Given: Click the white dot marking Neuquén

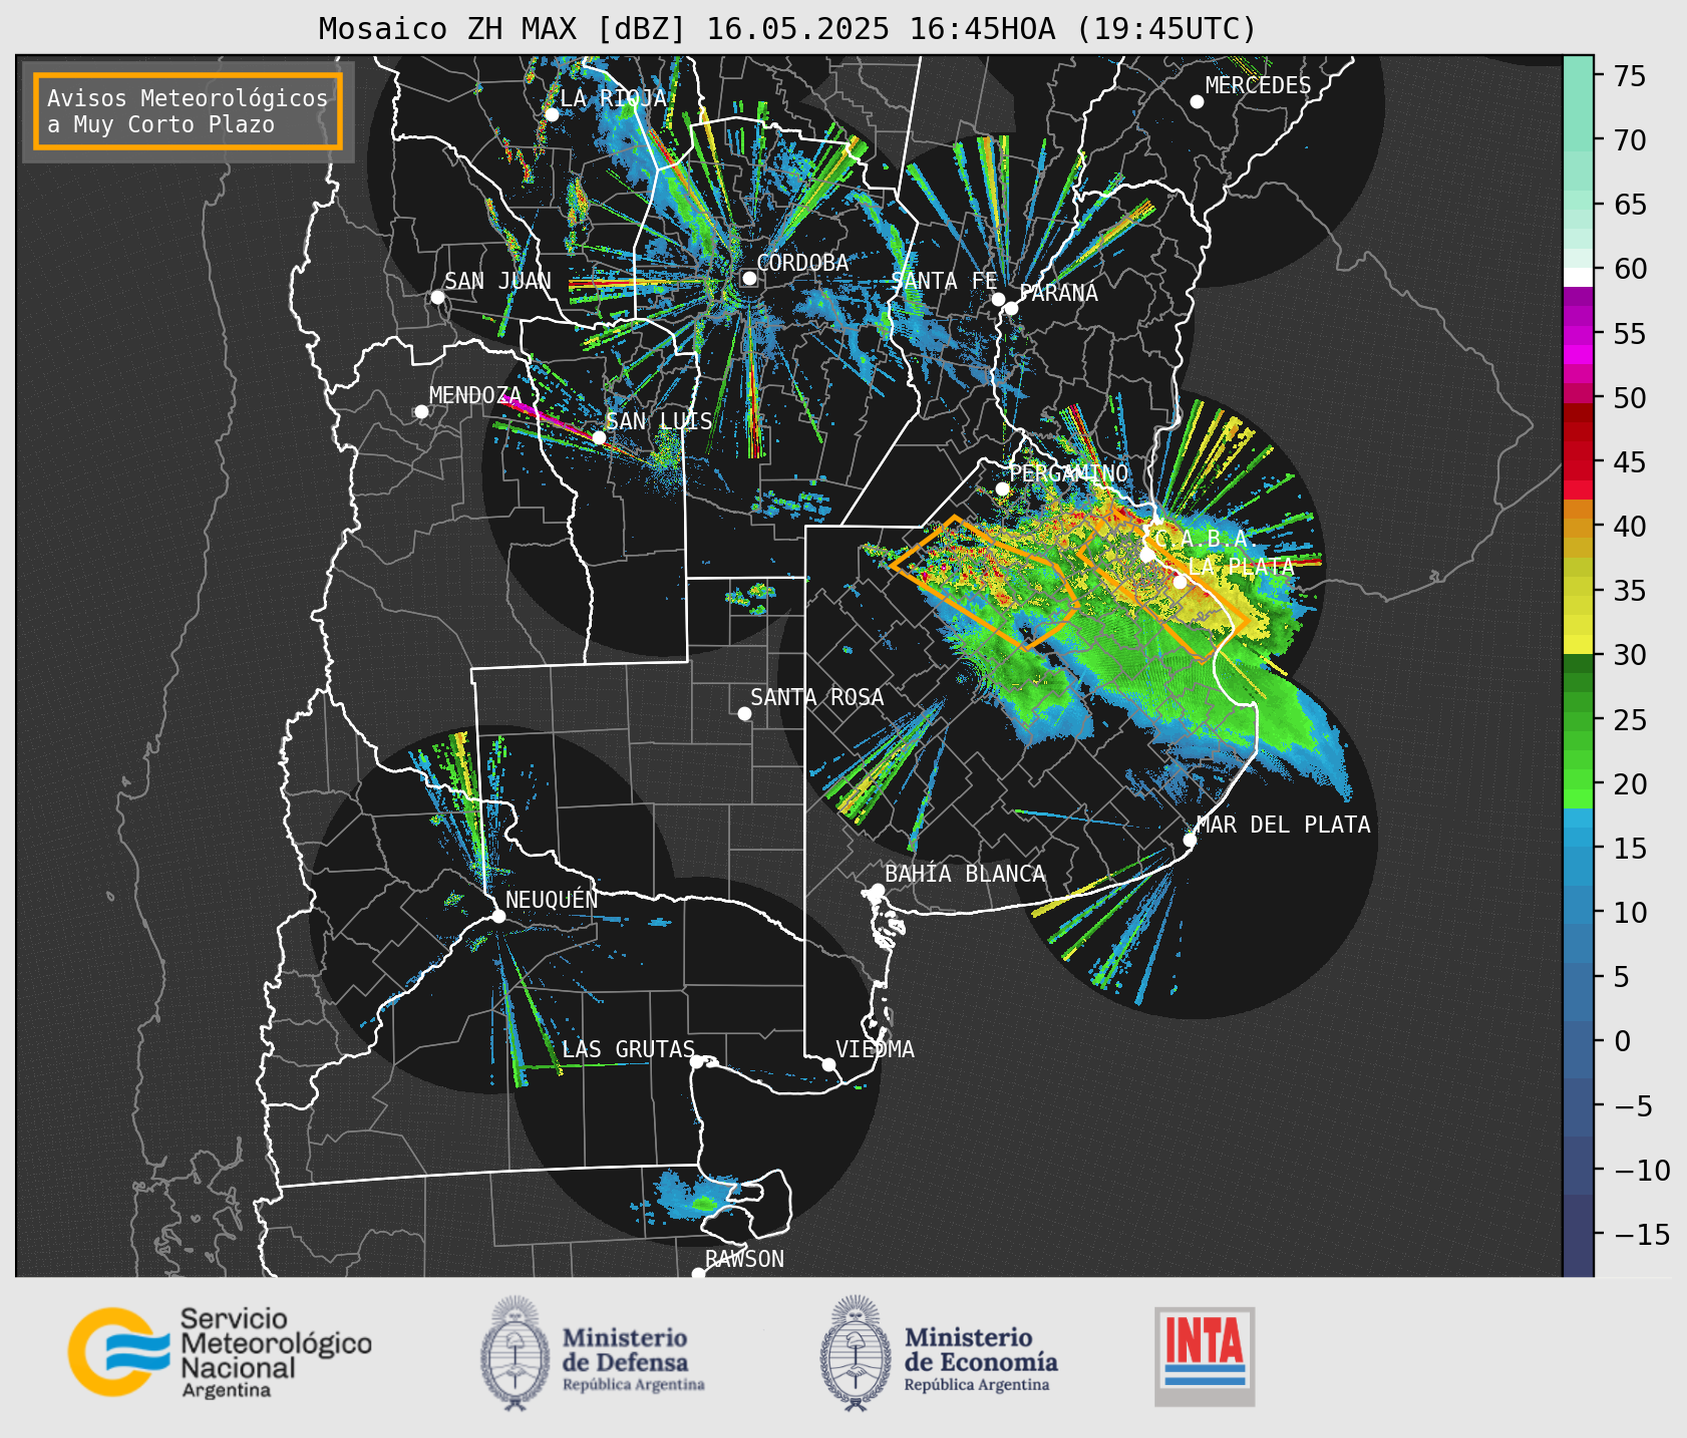Looking at the screenshot, I should (x=498, y=916).
